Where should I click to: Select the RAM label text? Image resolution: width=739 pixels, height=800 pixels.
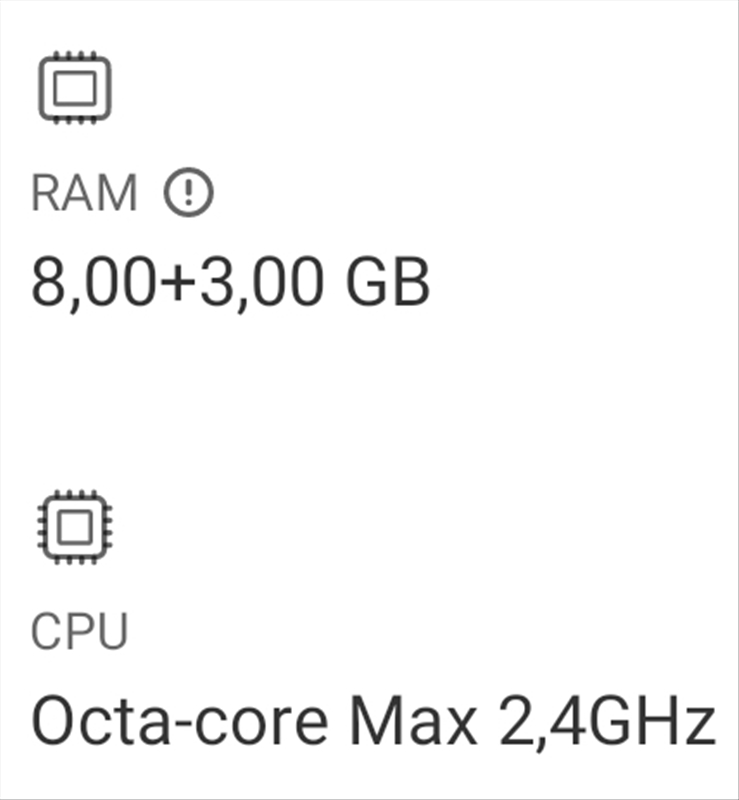84,194
